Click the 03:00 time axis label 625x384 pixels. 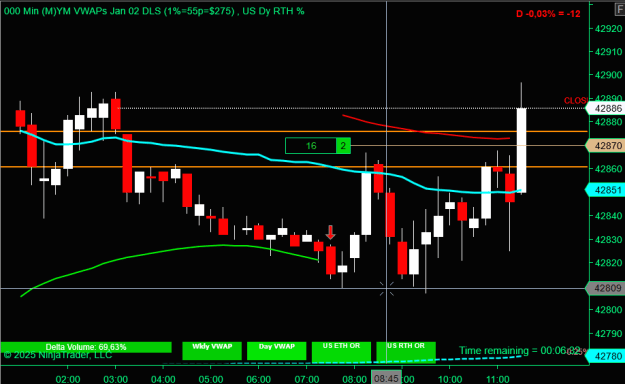116,379
